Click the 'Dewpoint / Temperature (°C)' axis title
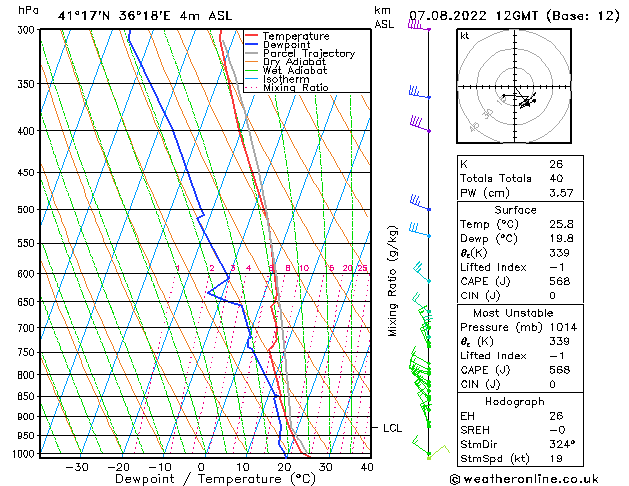Viewport: 629px width, 486px height. click(215, 479)
